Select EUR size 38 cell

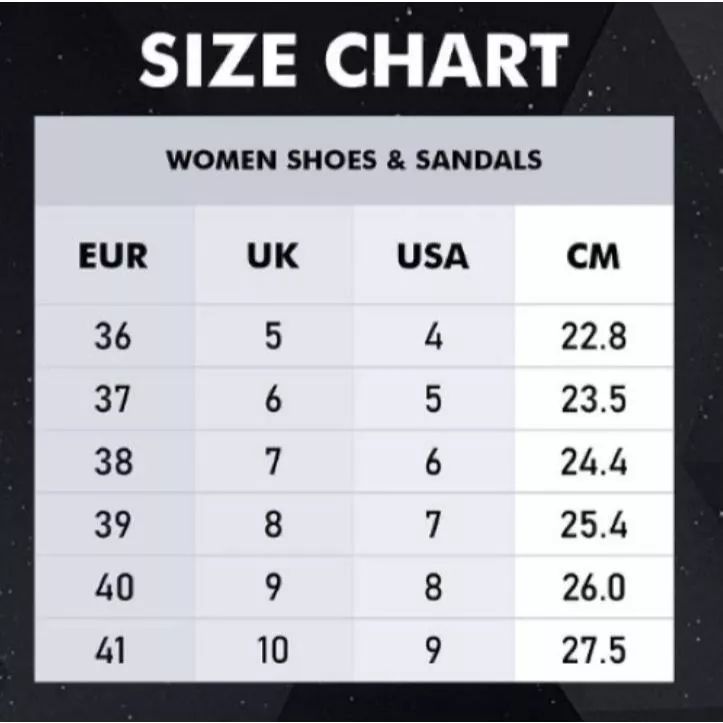112,462
